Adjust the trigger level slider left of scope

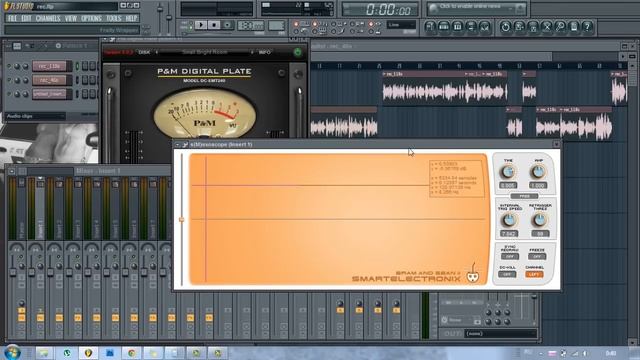tap(182, 220)
